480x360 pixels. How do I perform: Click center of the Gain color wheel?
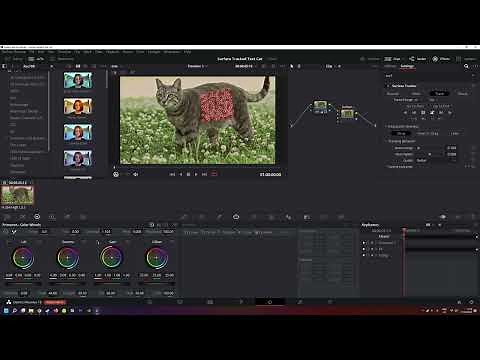[112, 258]
